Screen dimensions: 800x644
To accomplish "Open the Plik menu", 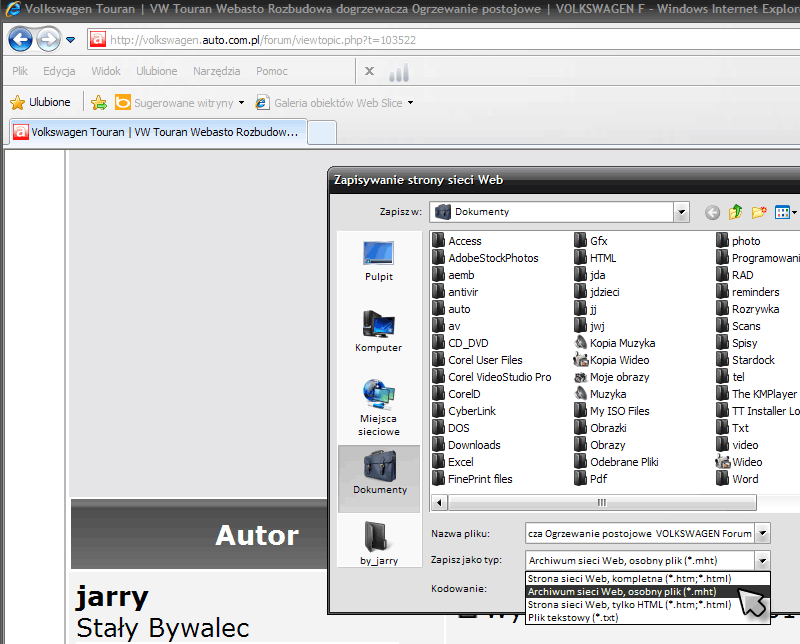I will pyautogui.click(x=20, y=71).
